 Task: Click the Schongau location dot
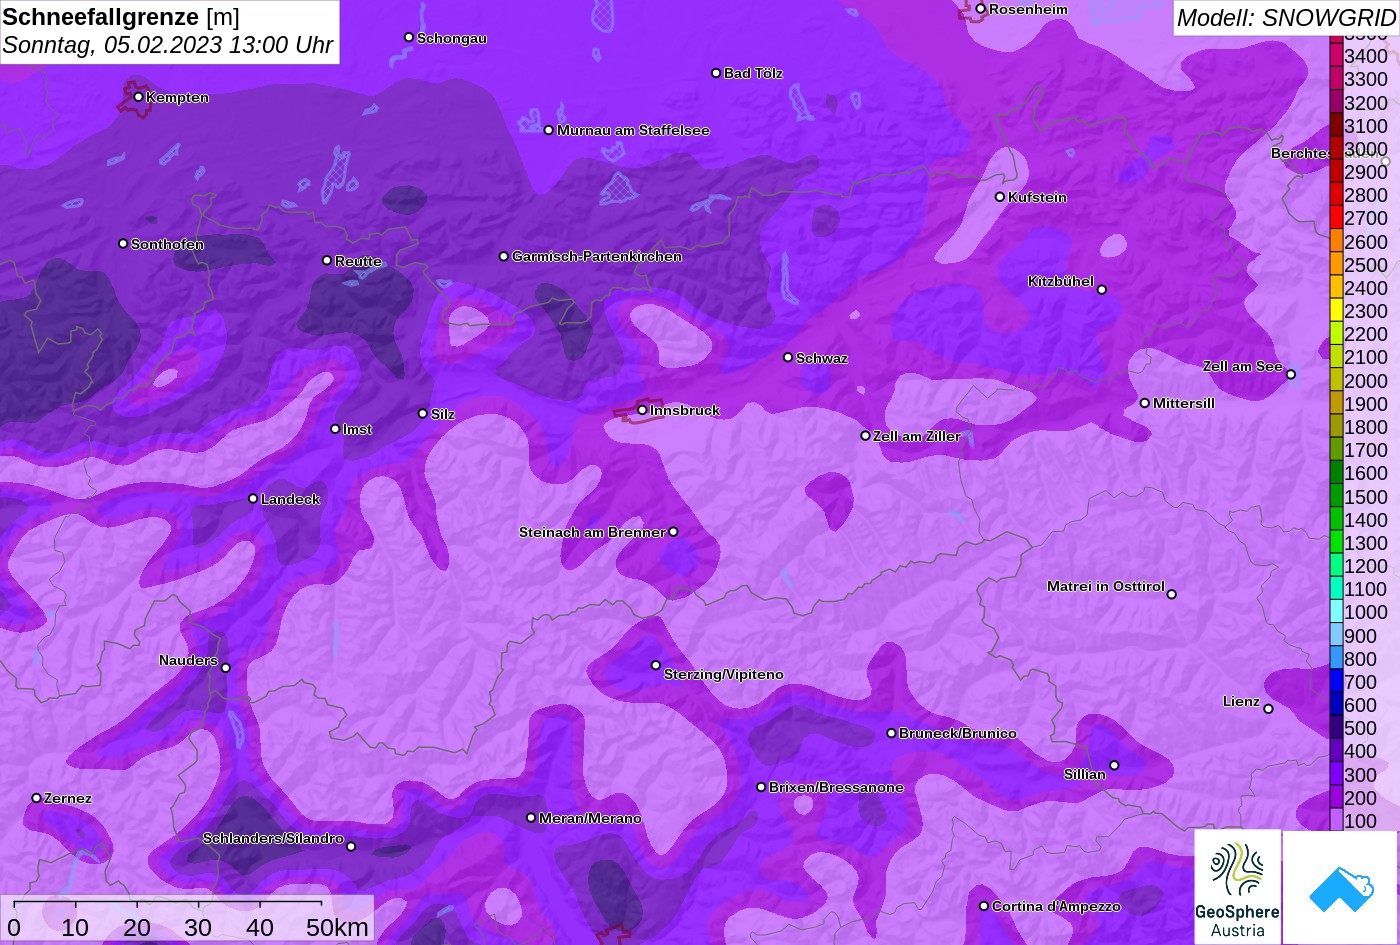point(409,37)
